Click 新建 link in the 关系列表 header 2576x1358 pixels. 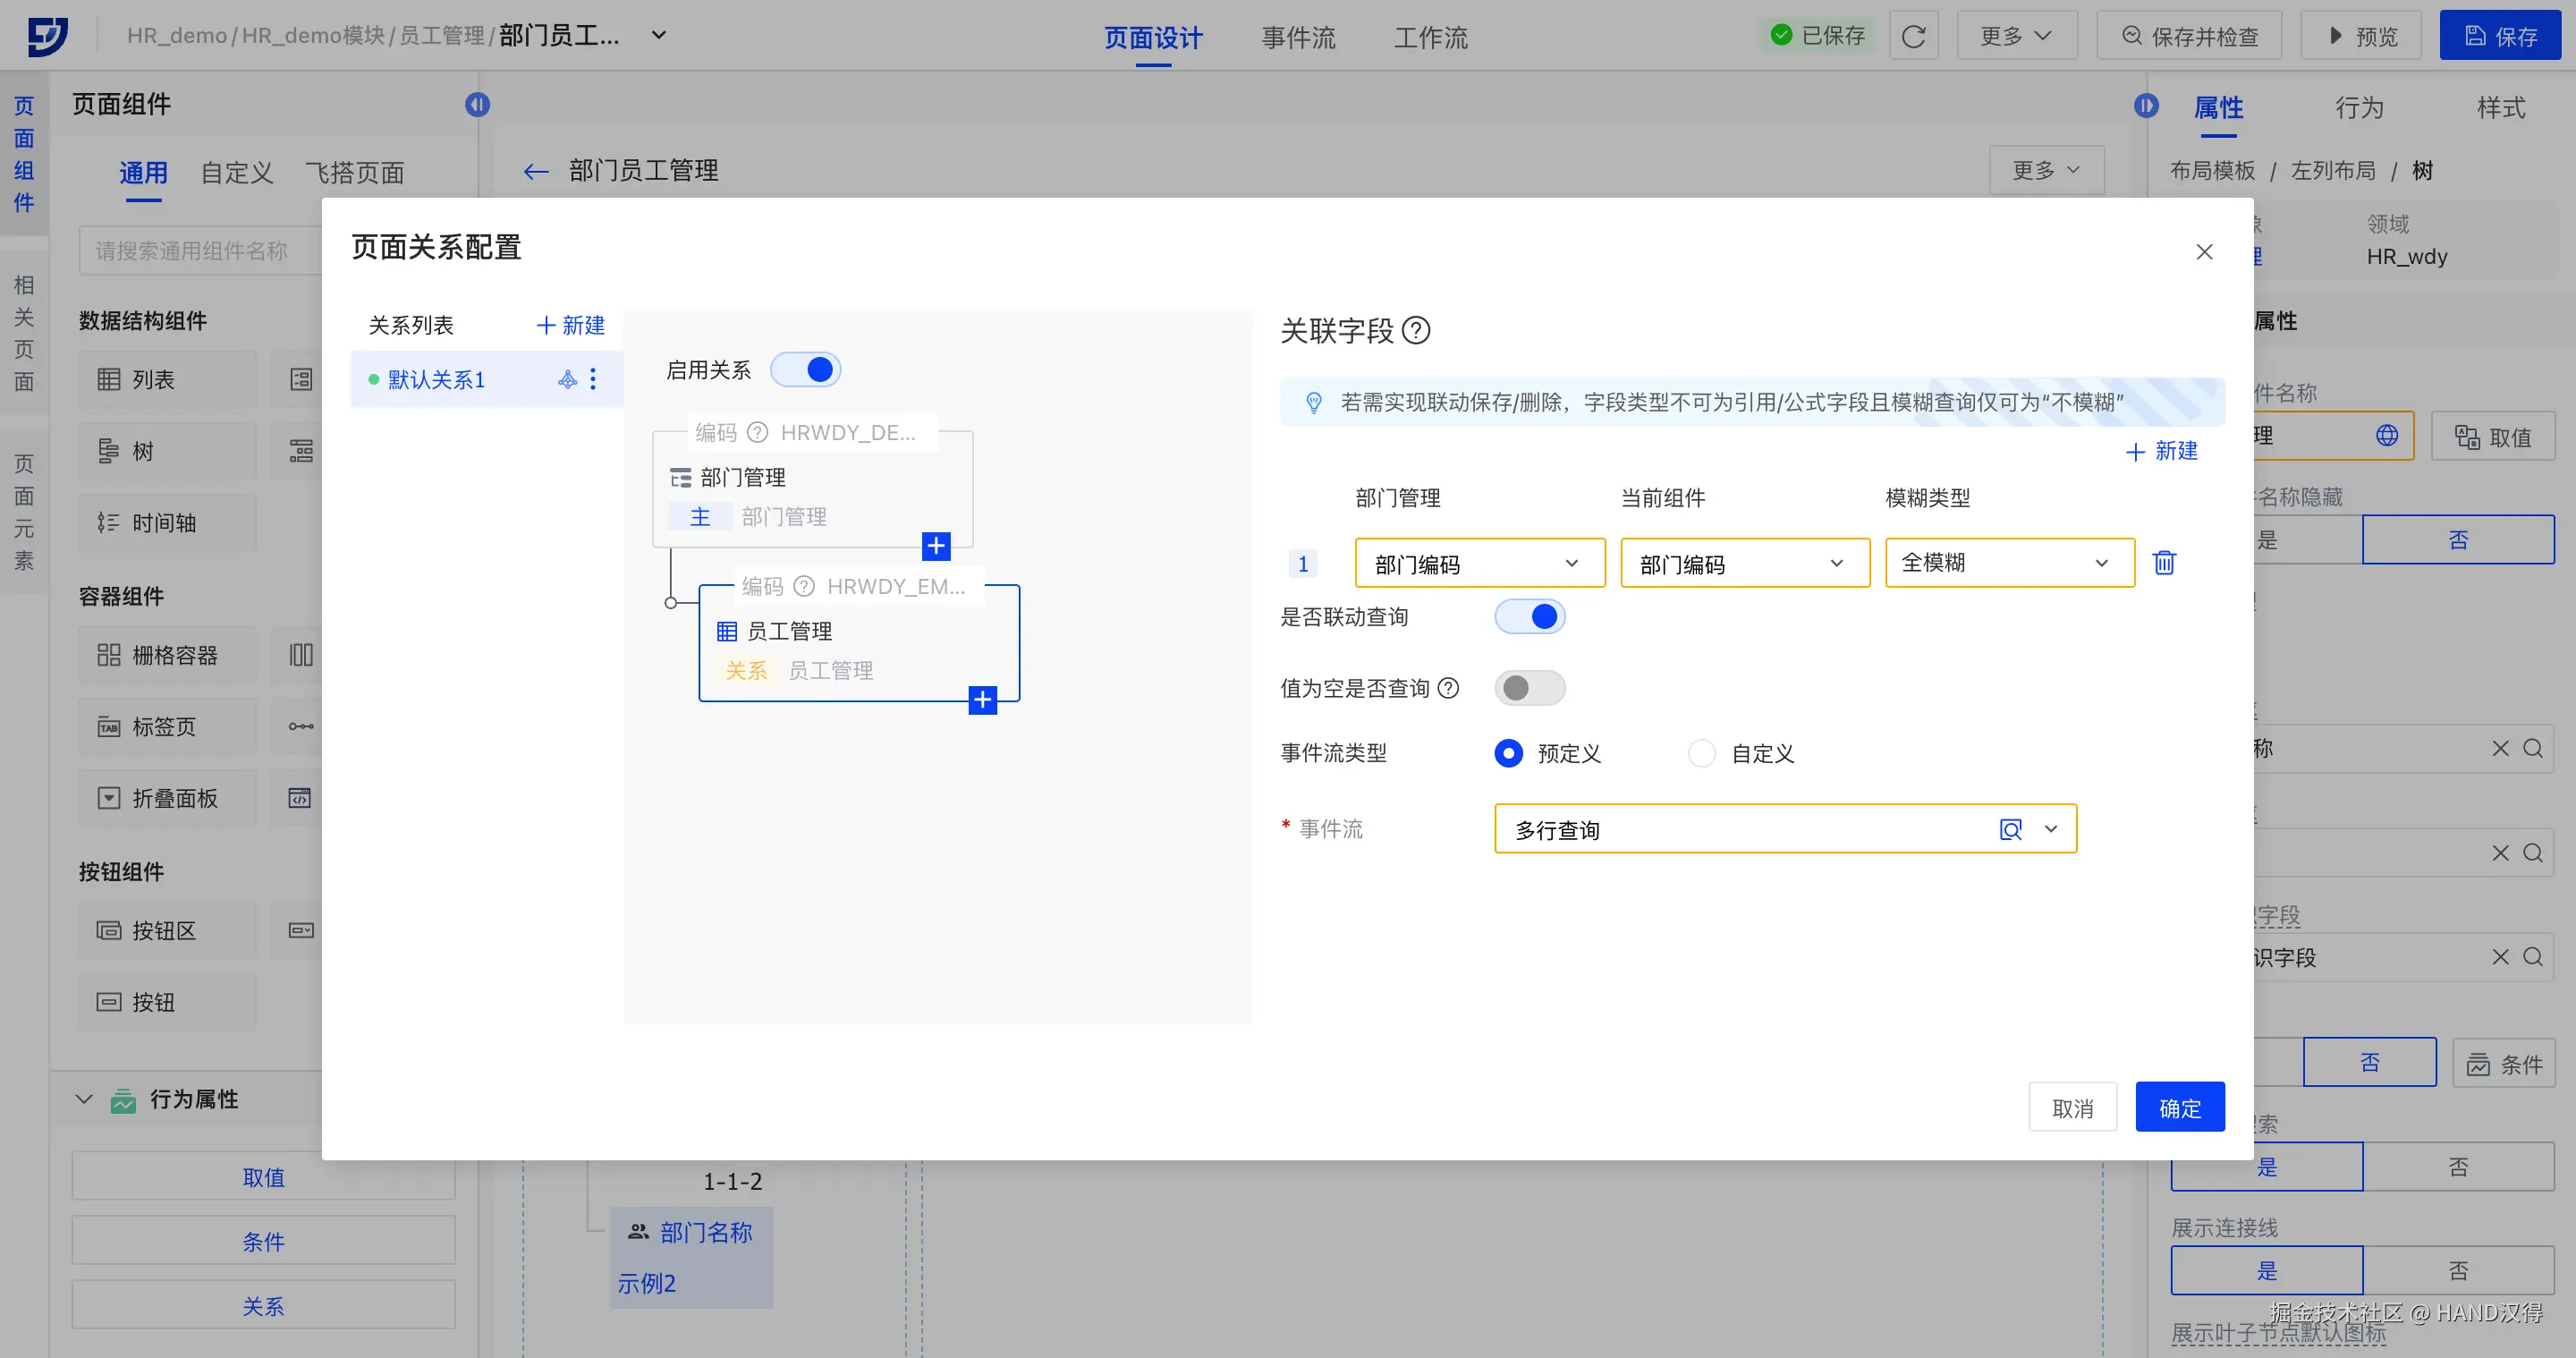pos(571,325)
